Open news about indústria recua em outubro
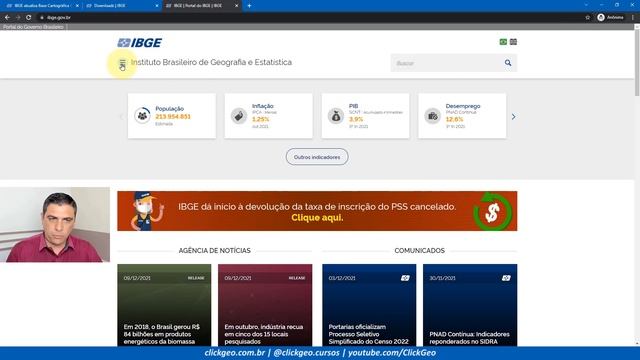The height and width of the screenshot is (360, 640). pos(265,305)
